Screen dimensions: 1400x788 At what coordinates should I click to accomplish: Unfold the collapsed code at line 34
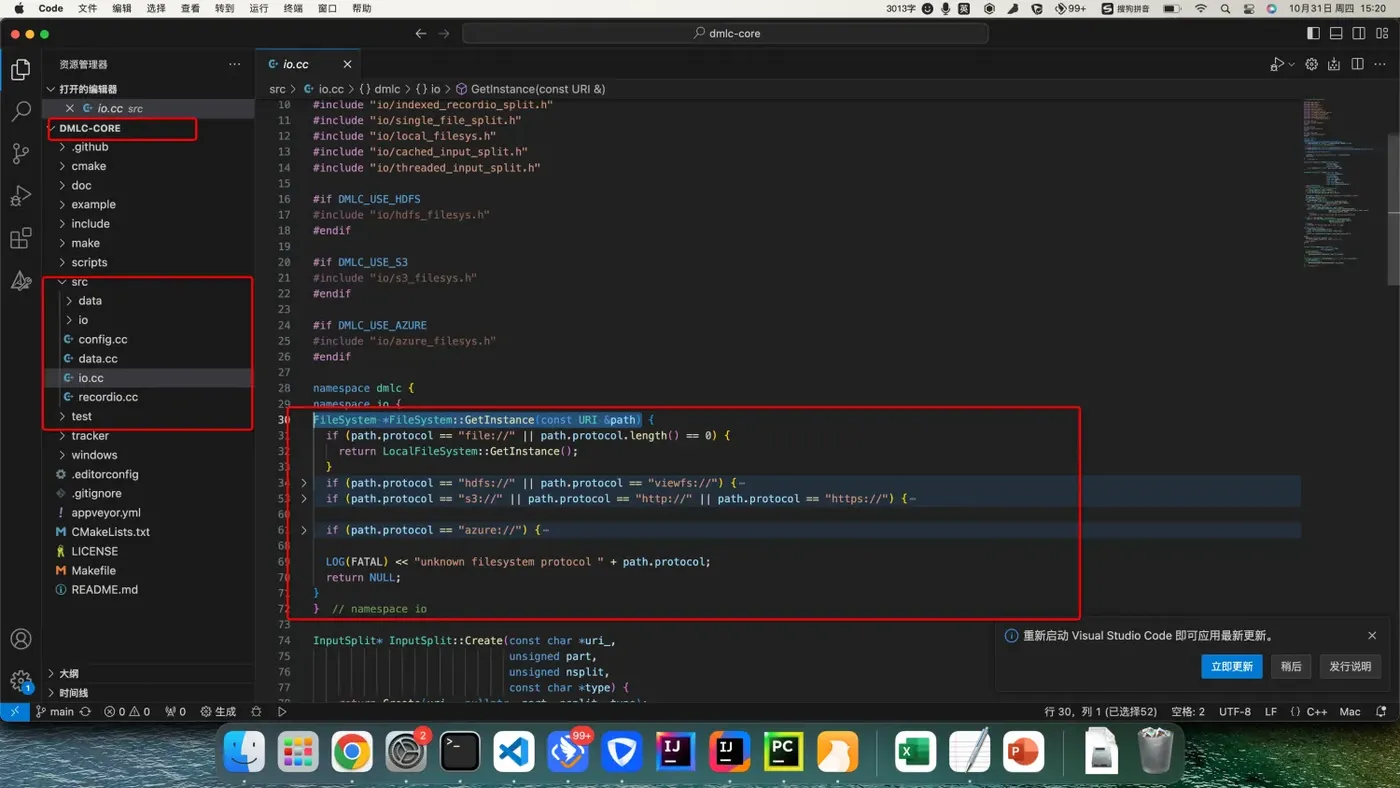click(304, 483)
